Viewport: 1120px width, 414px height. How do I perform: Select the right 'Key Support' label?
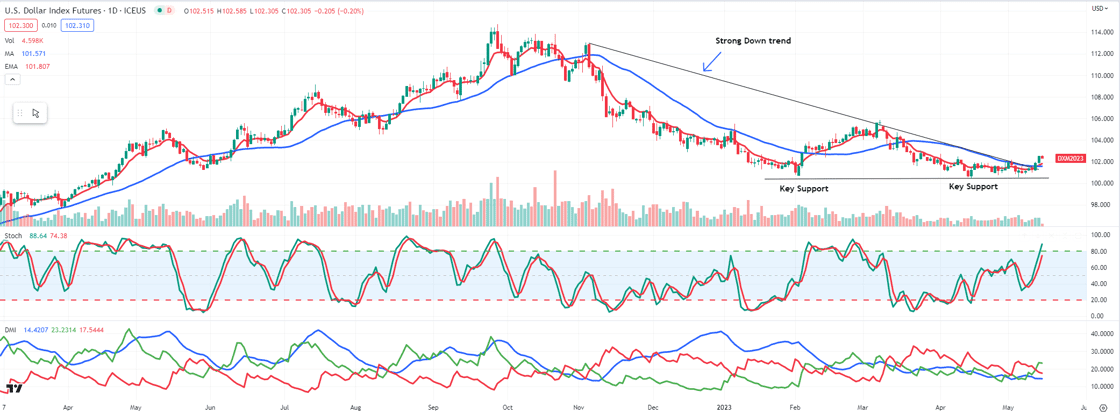[x=973, y=186]
